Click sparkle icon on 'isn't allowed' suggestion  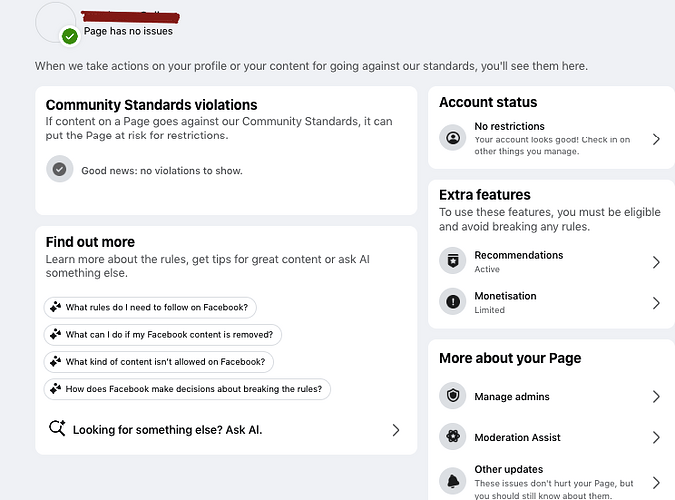(56, 361)
